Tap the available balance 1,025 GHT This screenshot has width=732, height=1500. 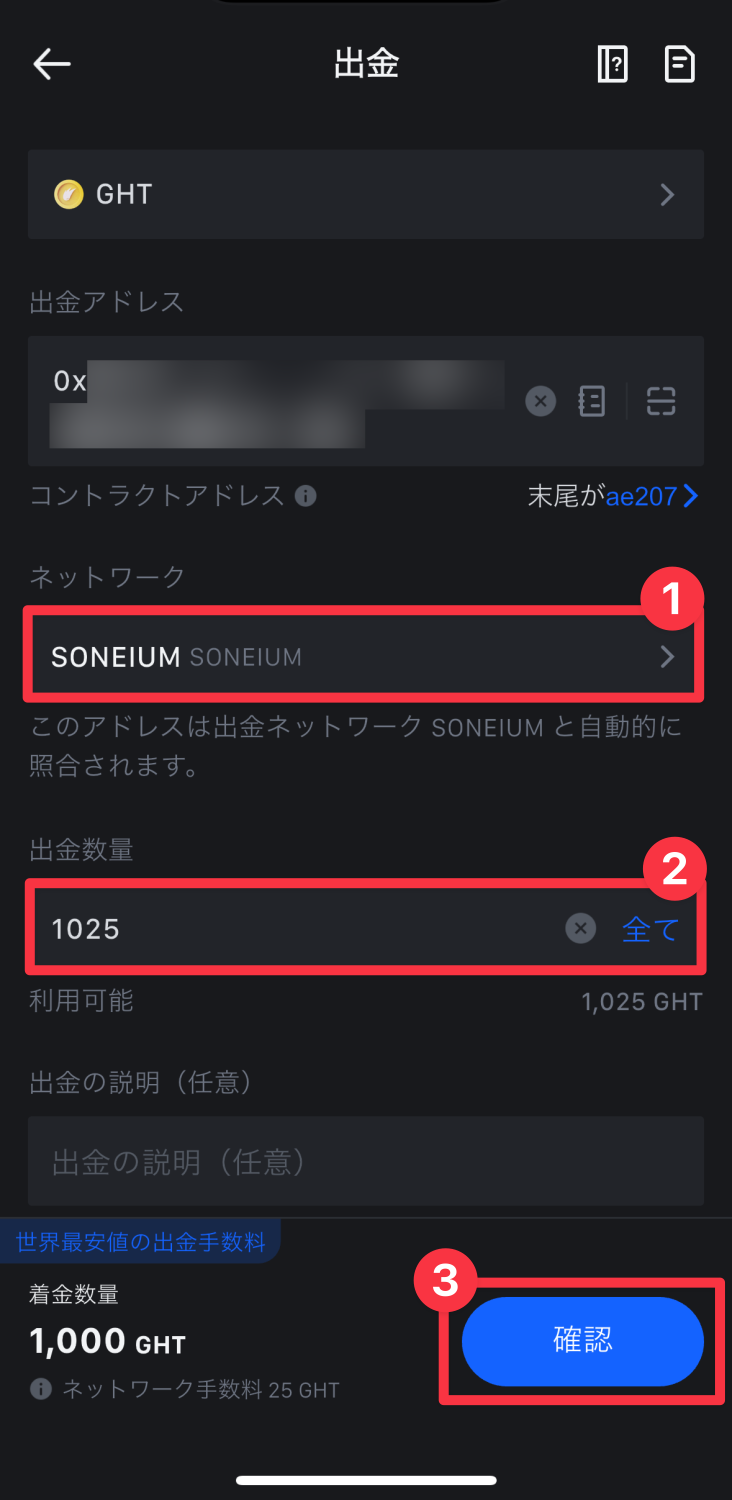tap(642, 1002)
